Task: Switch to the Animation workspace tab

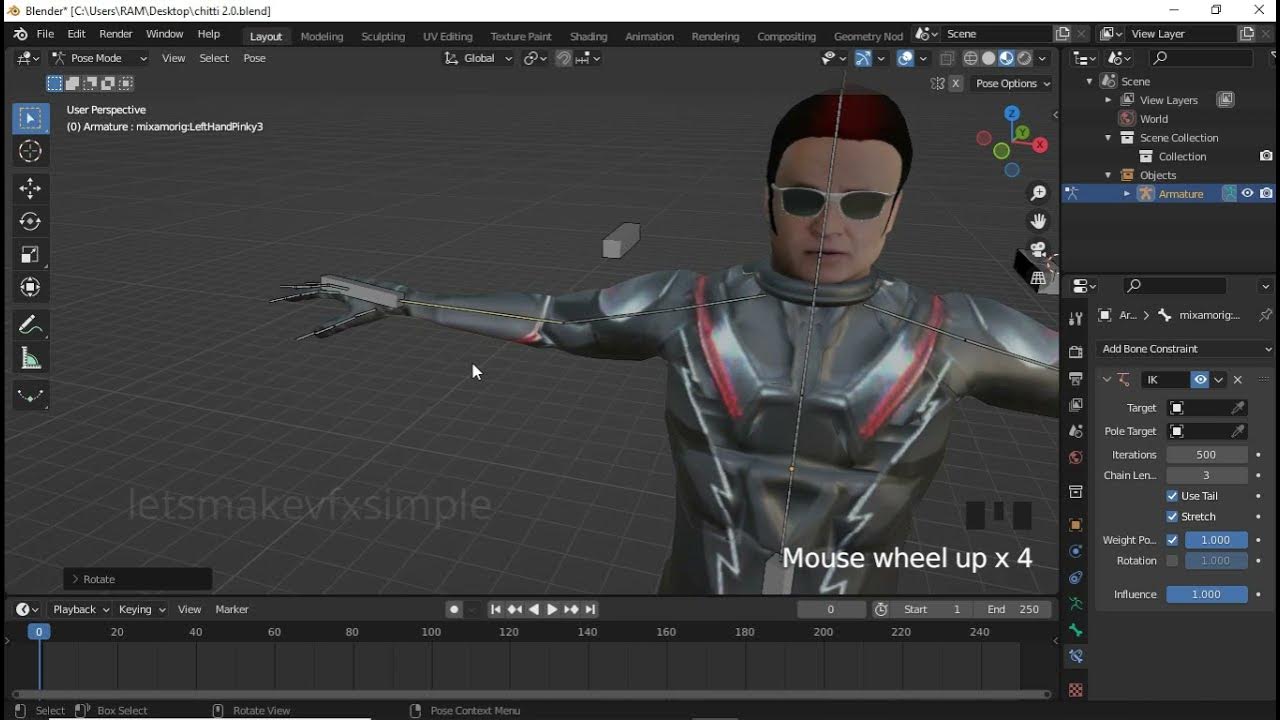Action: click(649, 36)
